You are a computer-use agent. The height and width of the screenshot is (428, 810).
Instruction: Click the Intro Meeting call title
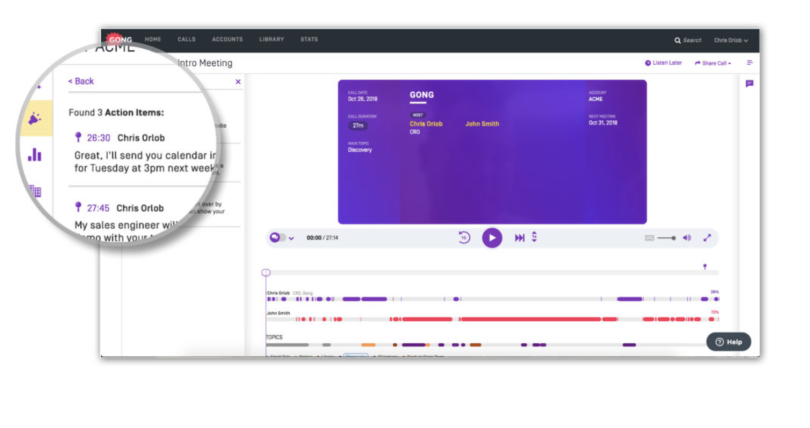point(205,63)
